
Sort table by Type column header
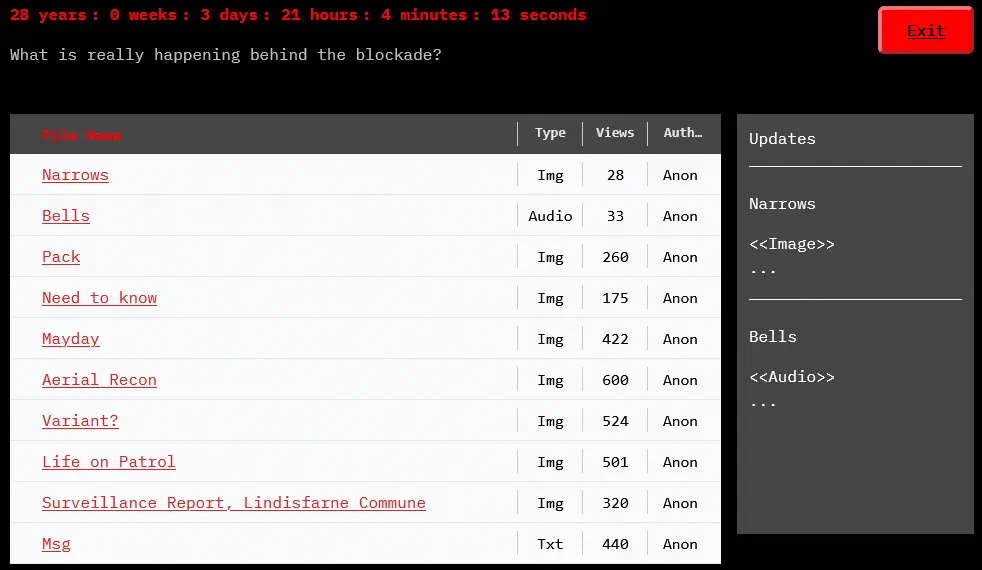550,133
